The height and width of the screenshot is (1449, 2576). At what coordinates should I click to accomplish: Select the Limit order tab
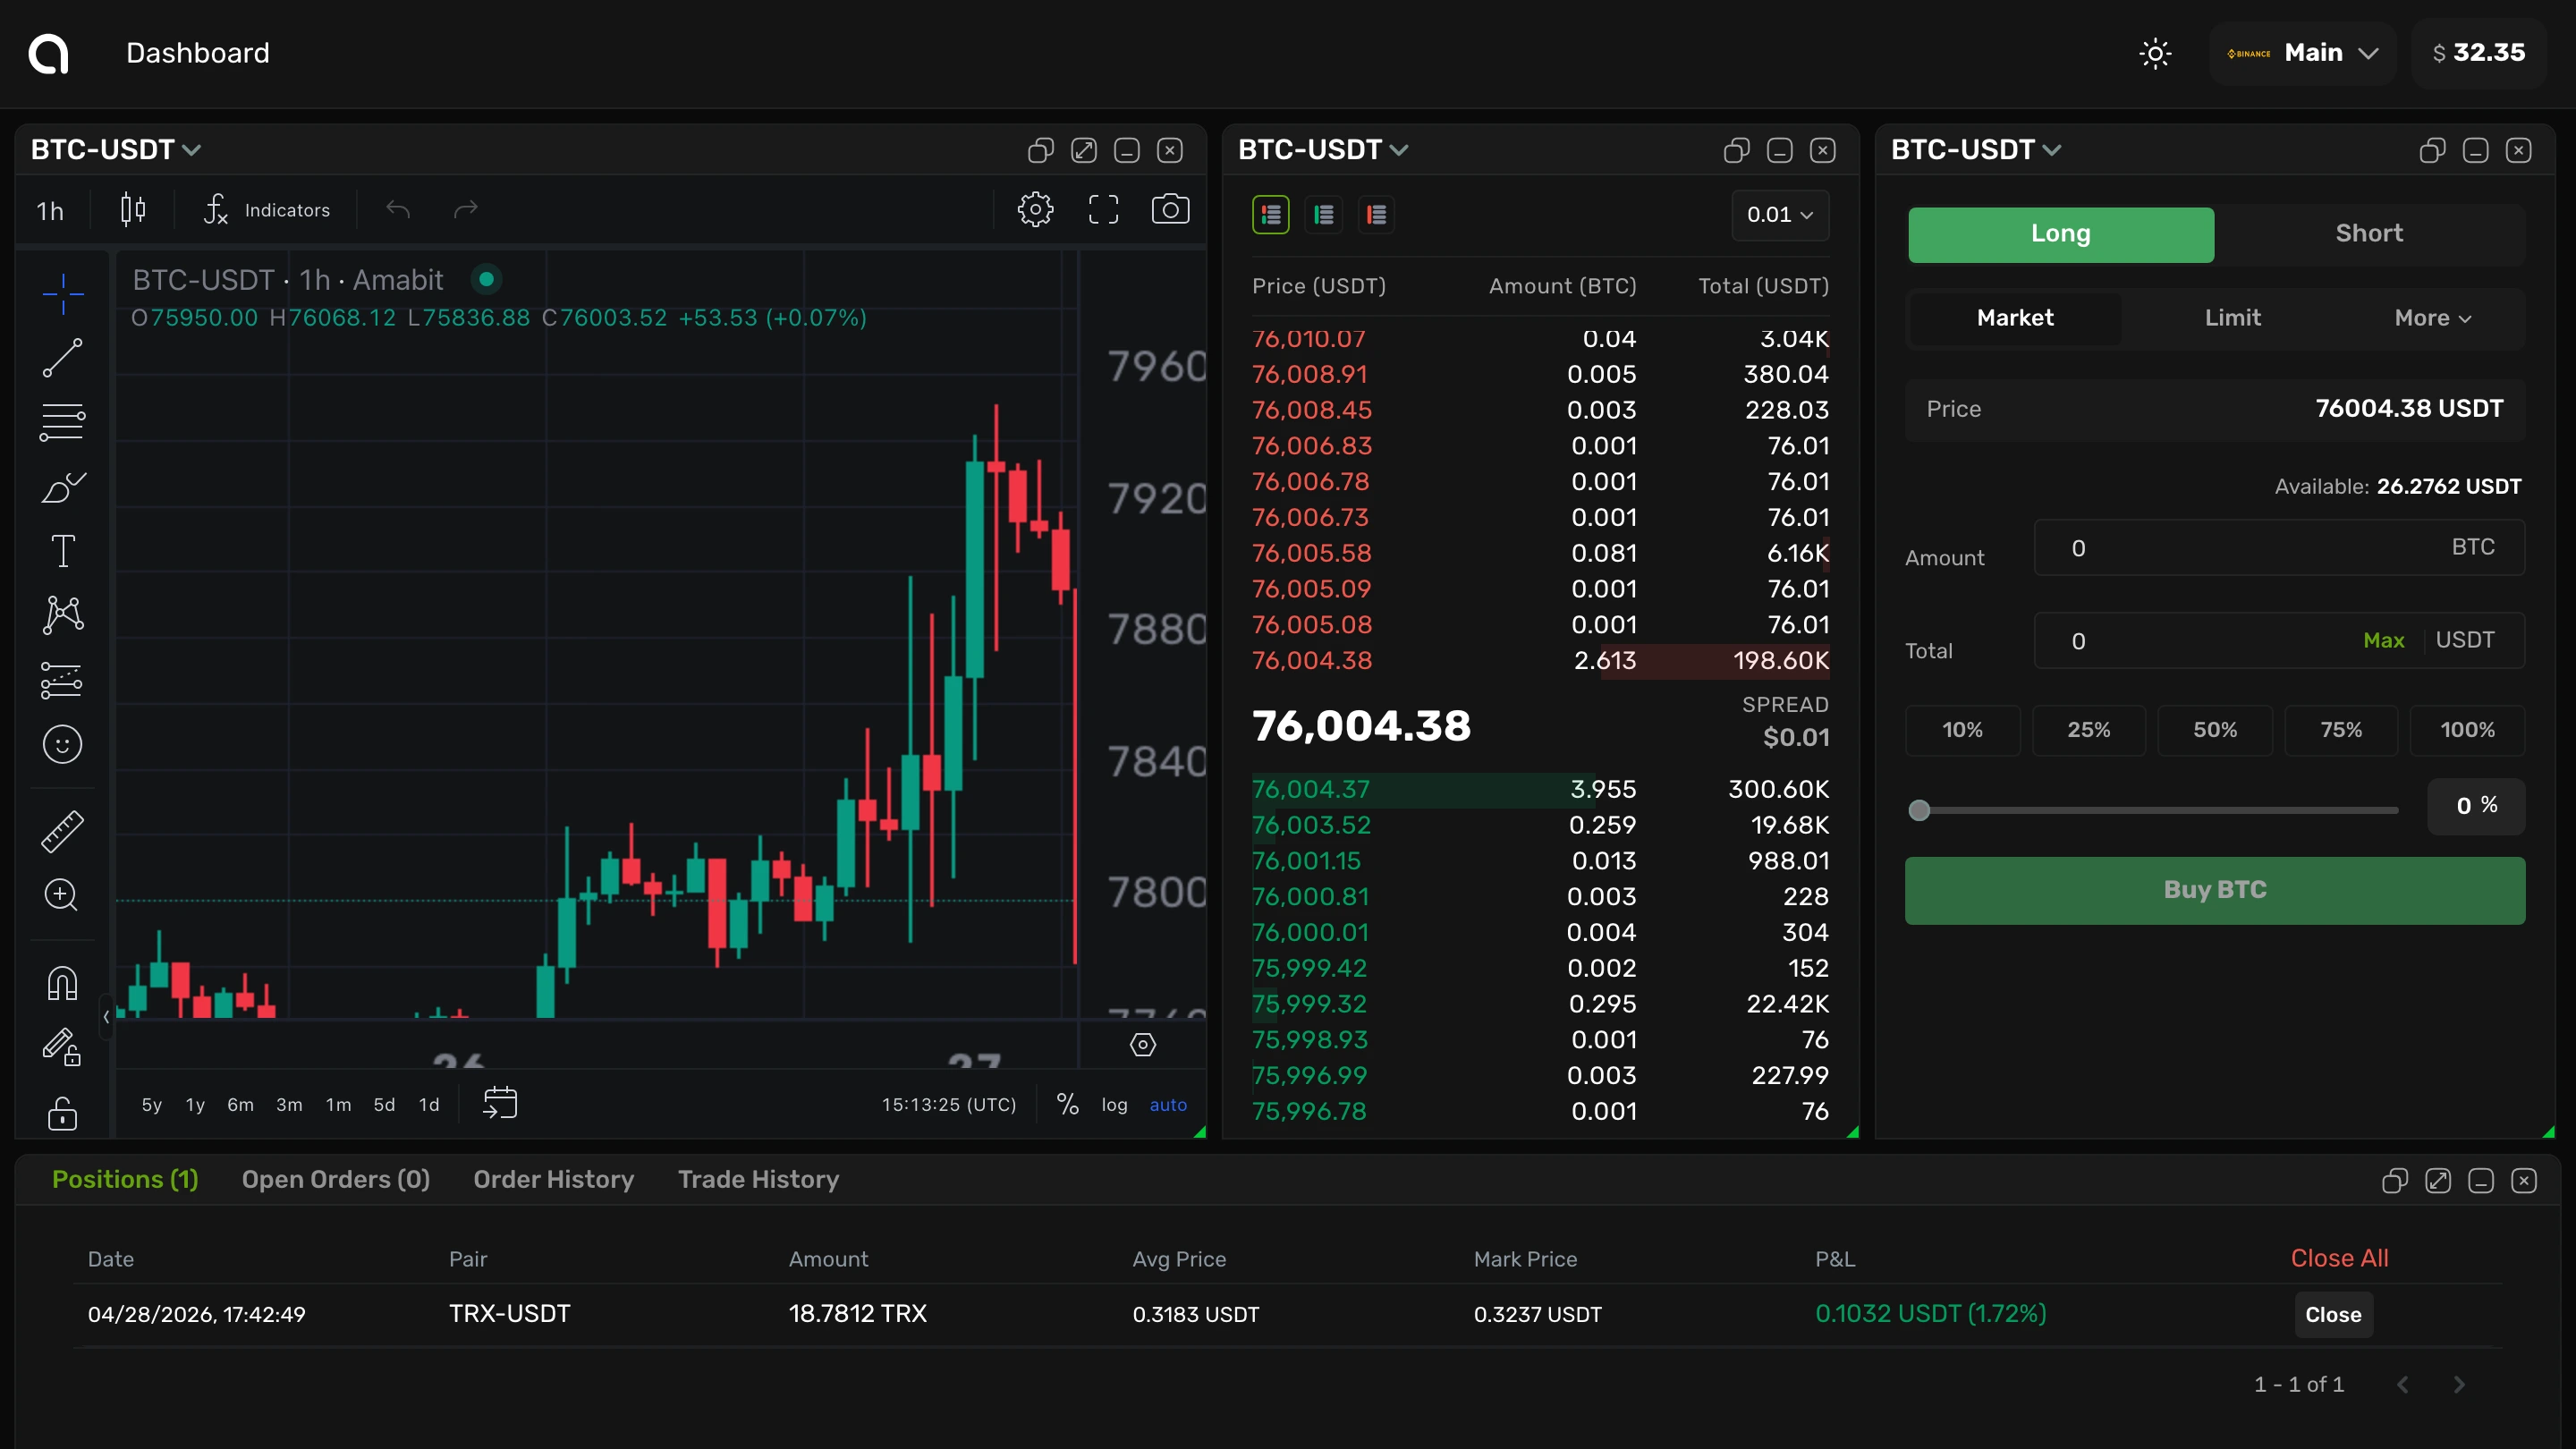tap(2232, 318)
